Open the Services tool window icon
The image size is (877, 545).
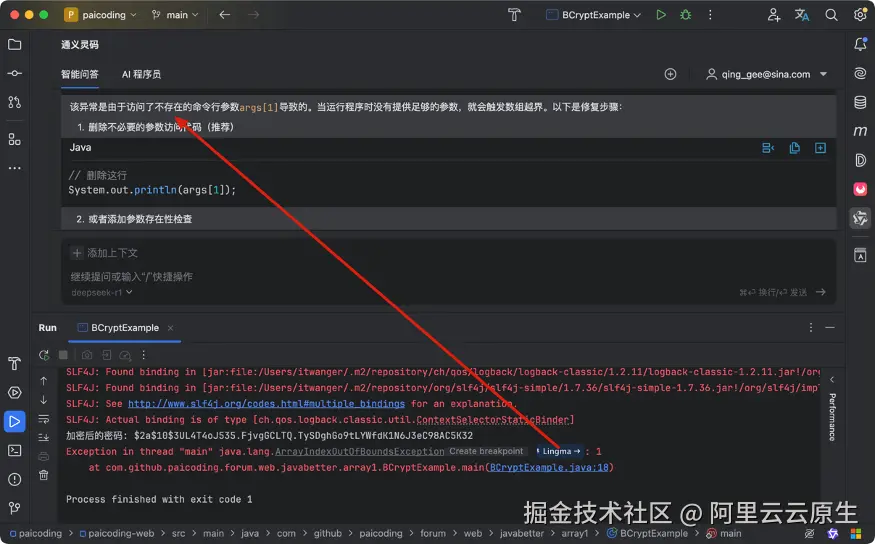point(15,393)
